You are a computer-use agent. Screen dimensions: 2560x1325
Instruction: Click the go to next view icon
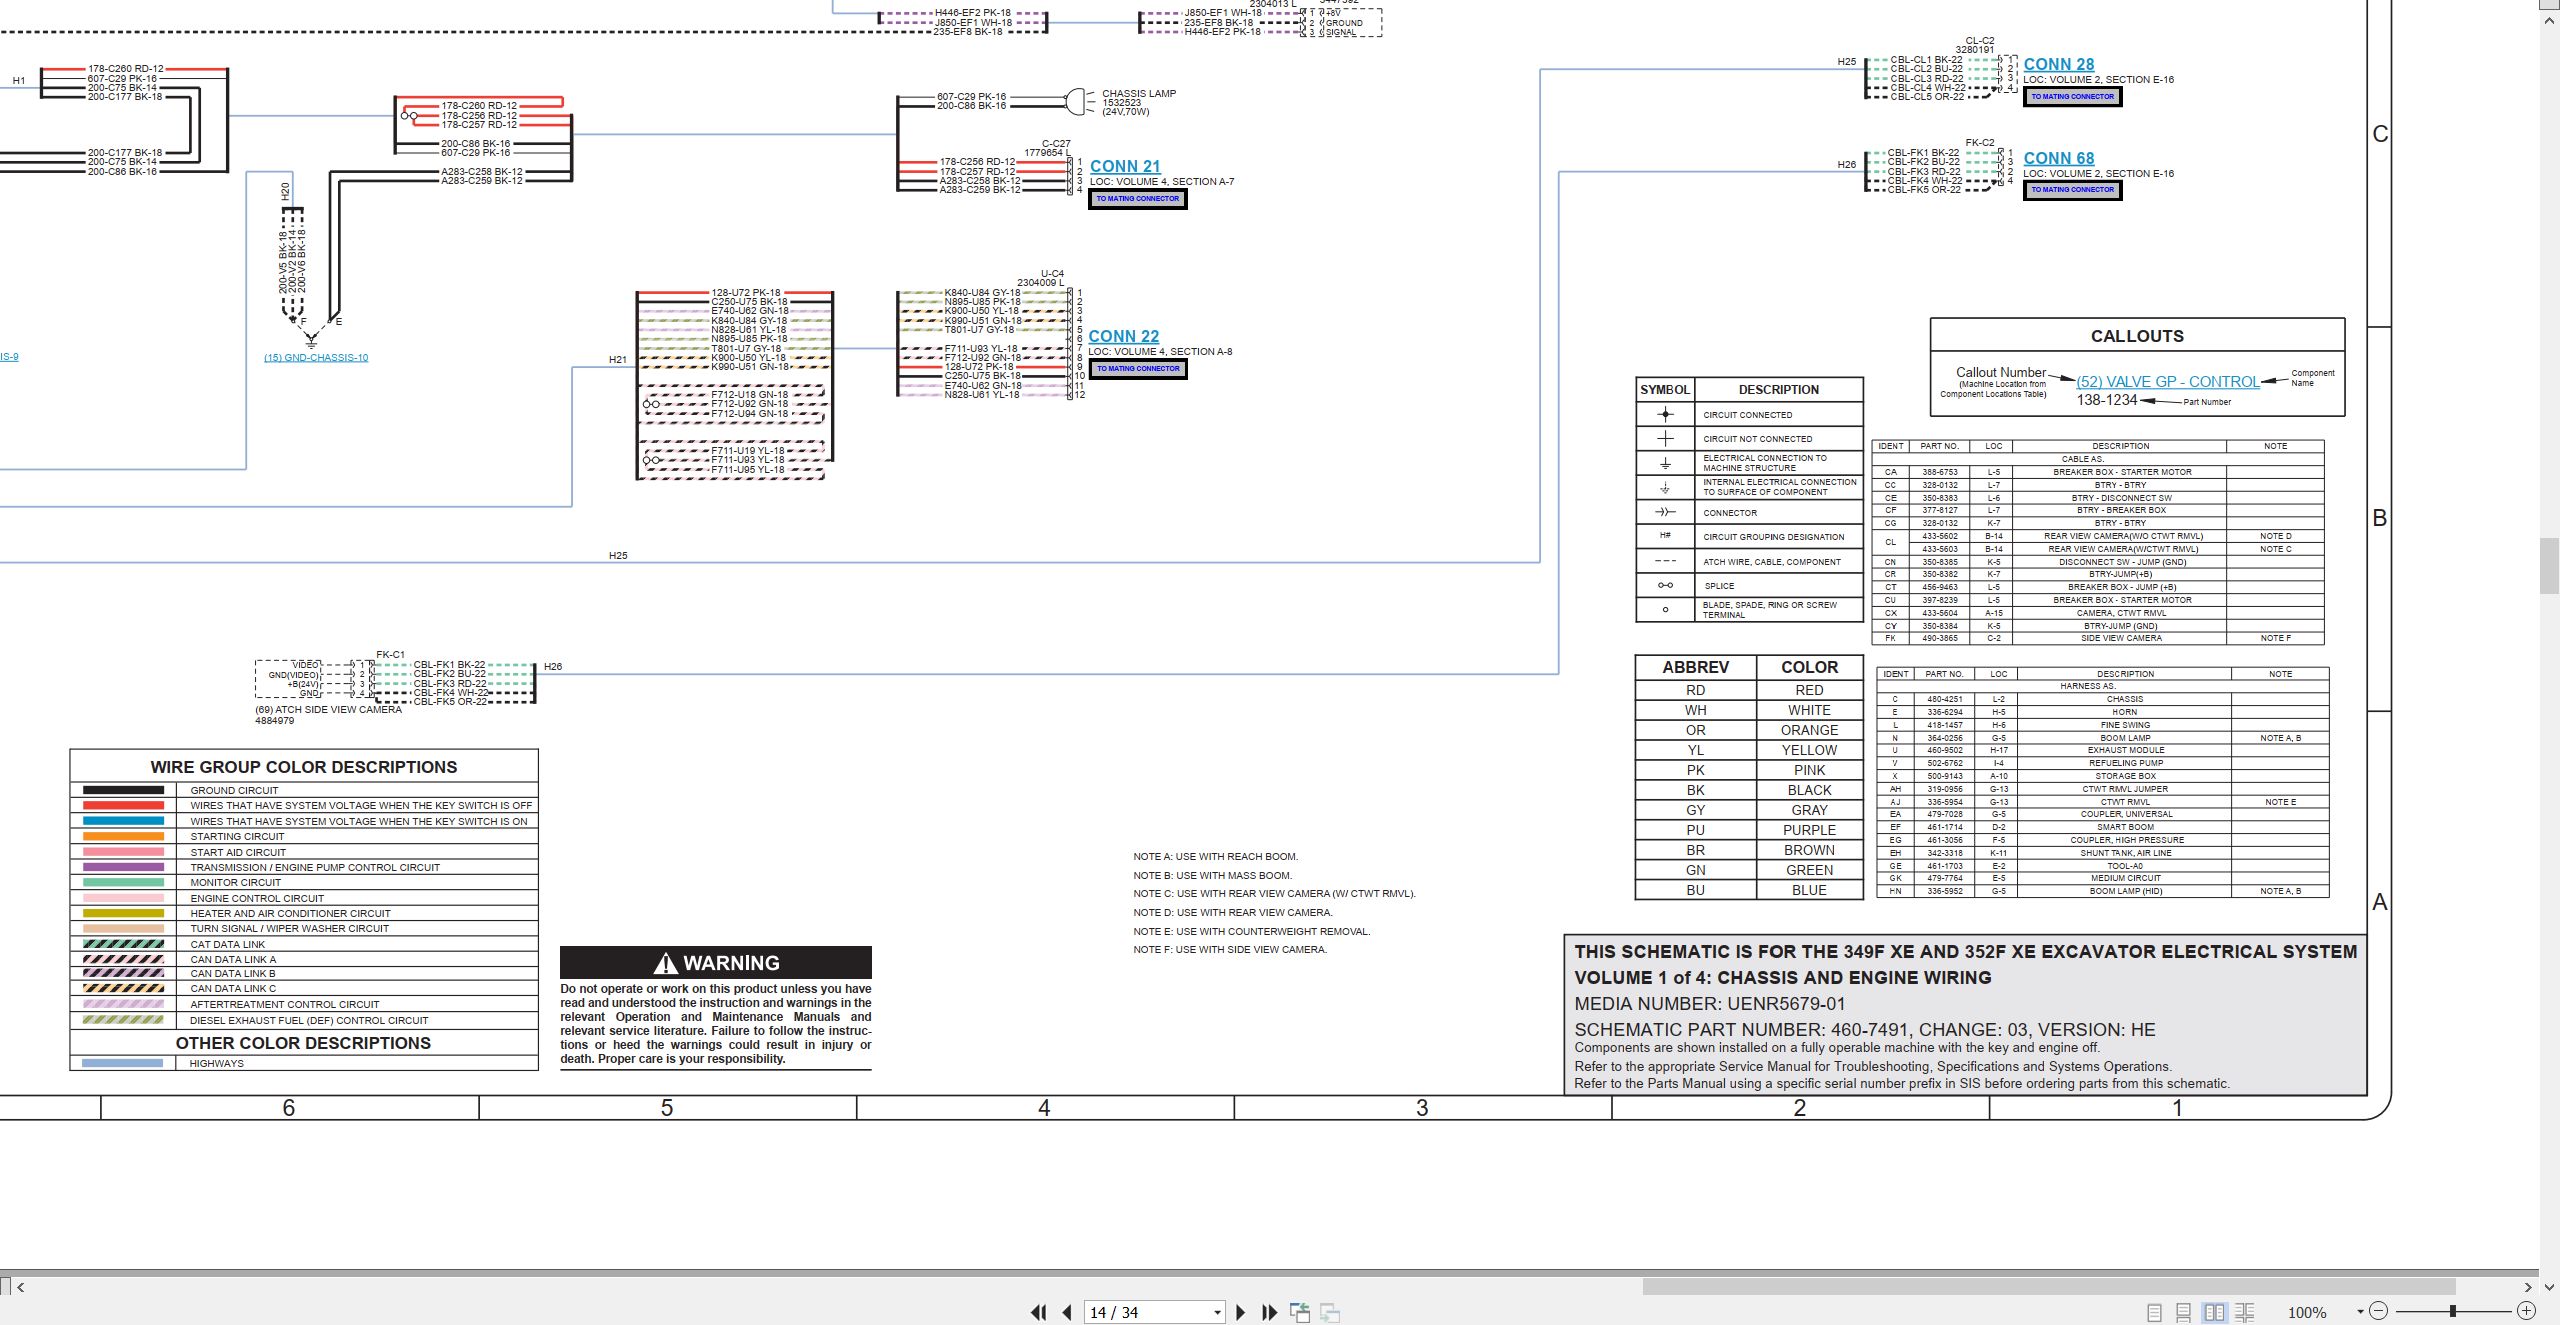pyautogui.click(x=1330, y=1312)
